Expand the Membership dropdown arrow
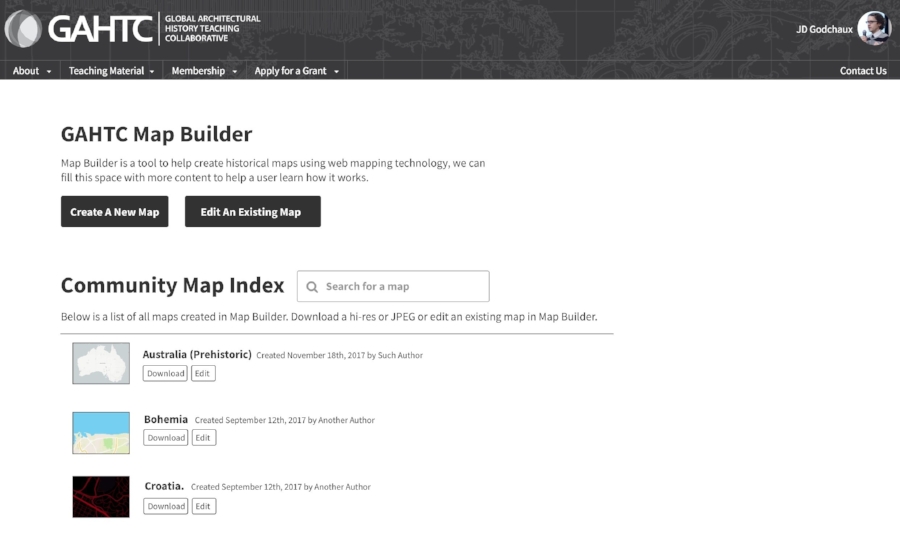Screen dimensions: 900x536 (234, 72)
